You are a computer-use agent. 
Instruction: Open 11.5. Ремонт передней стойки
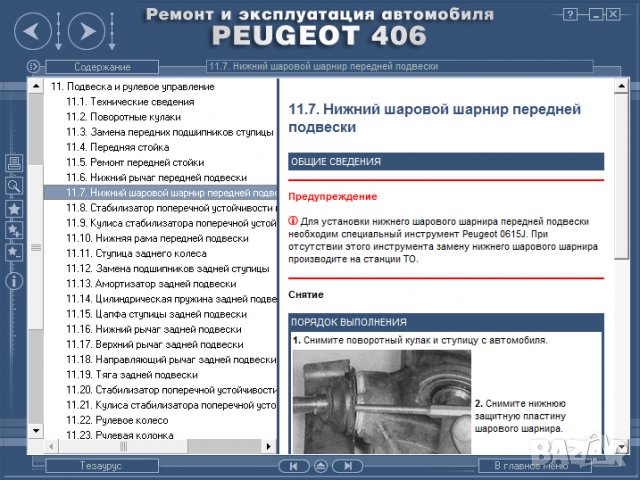pos(135,162)
